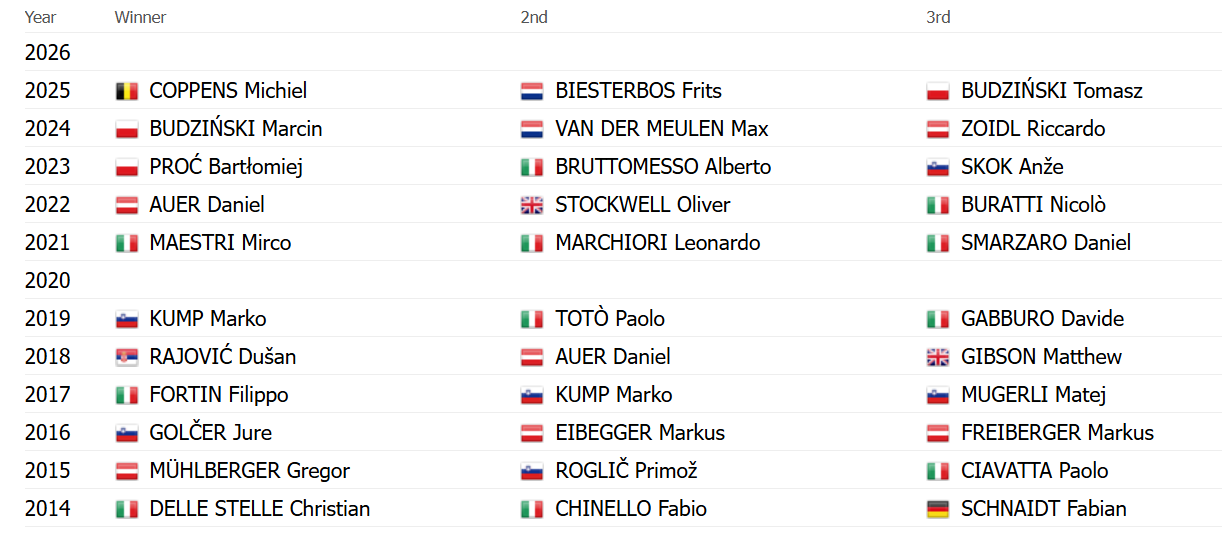Click the Belgian flag beside COPPENS Michiel

coord(126,91)
